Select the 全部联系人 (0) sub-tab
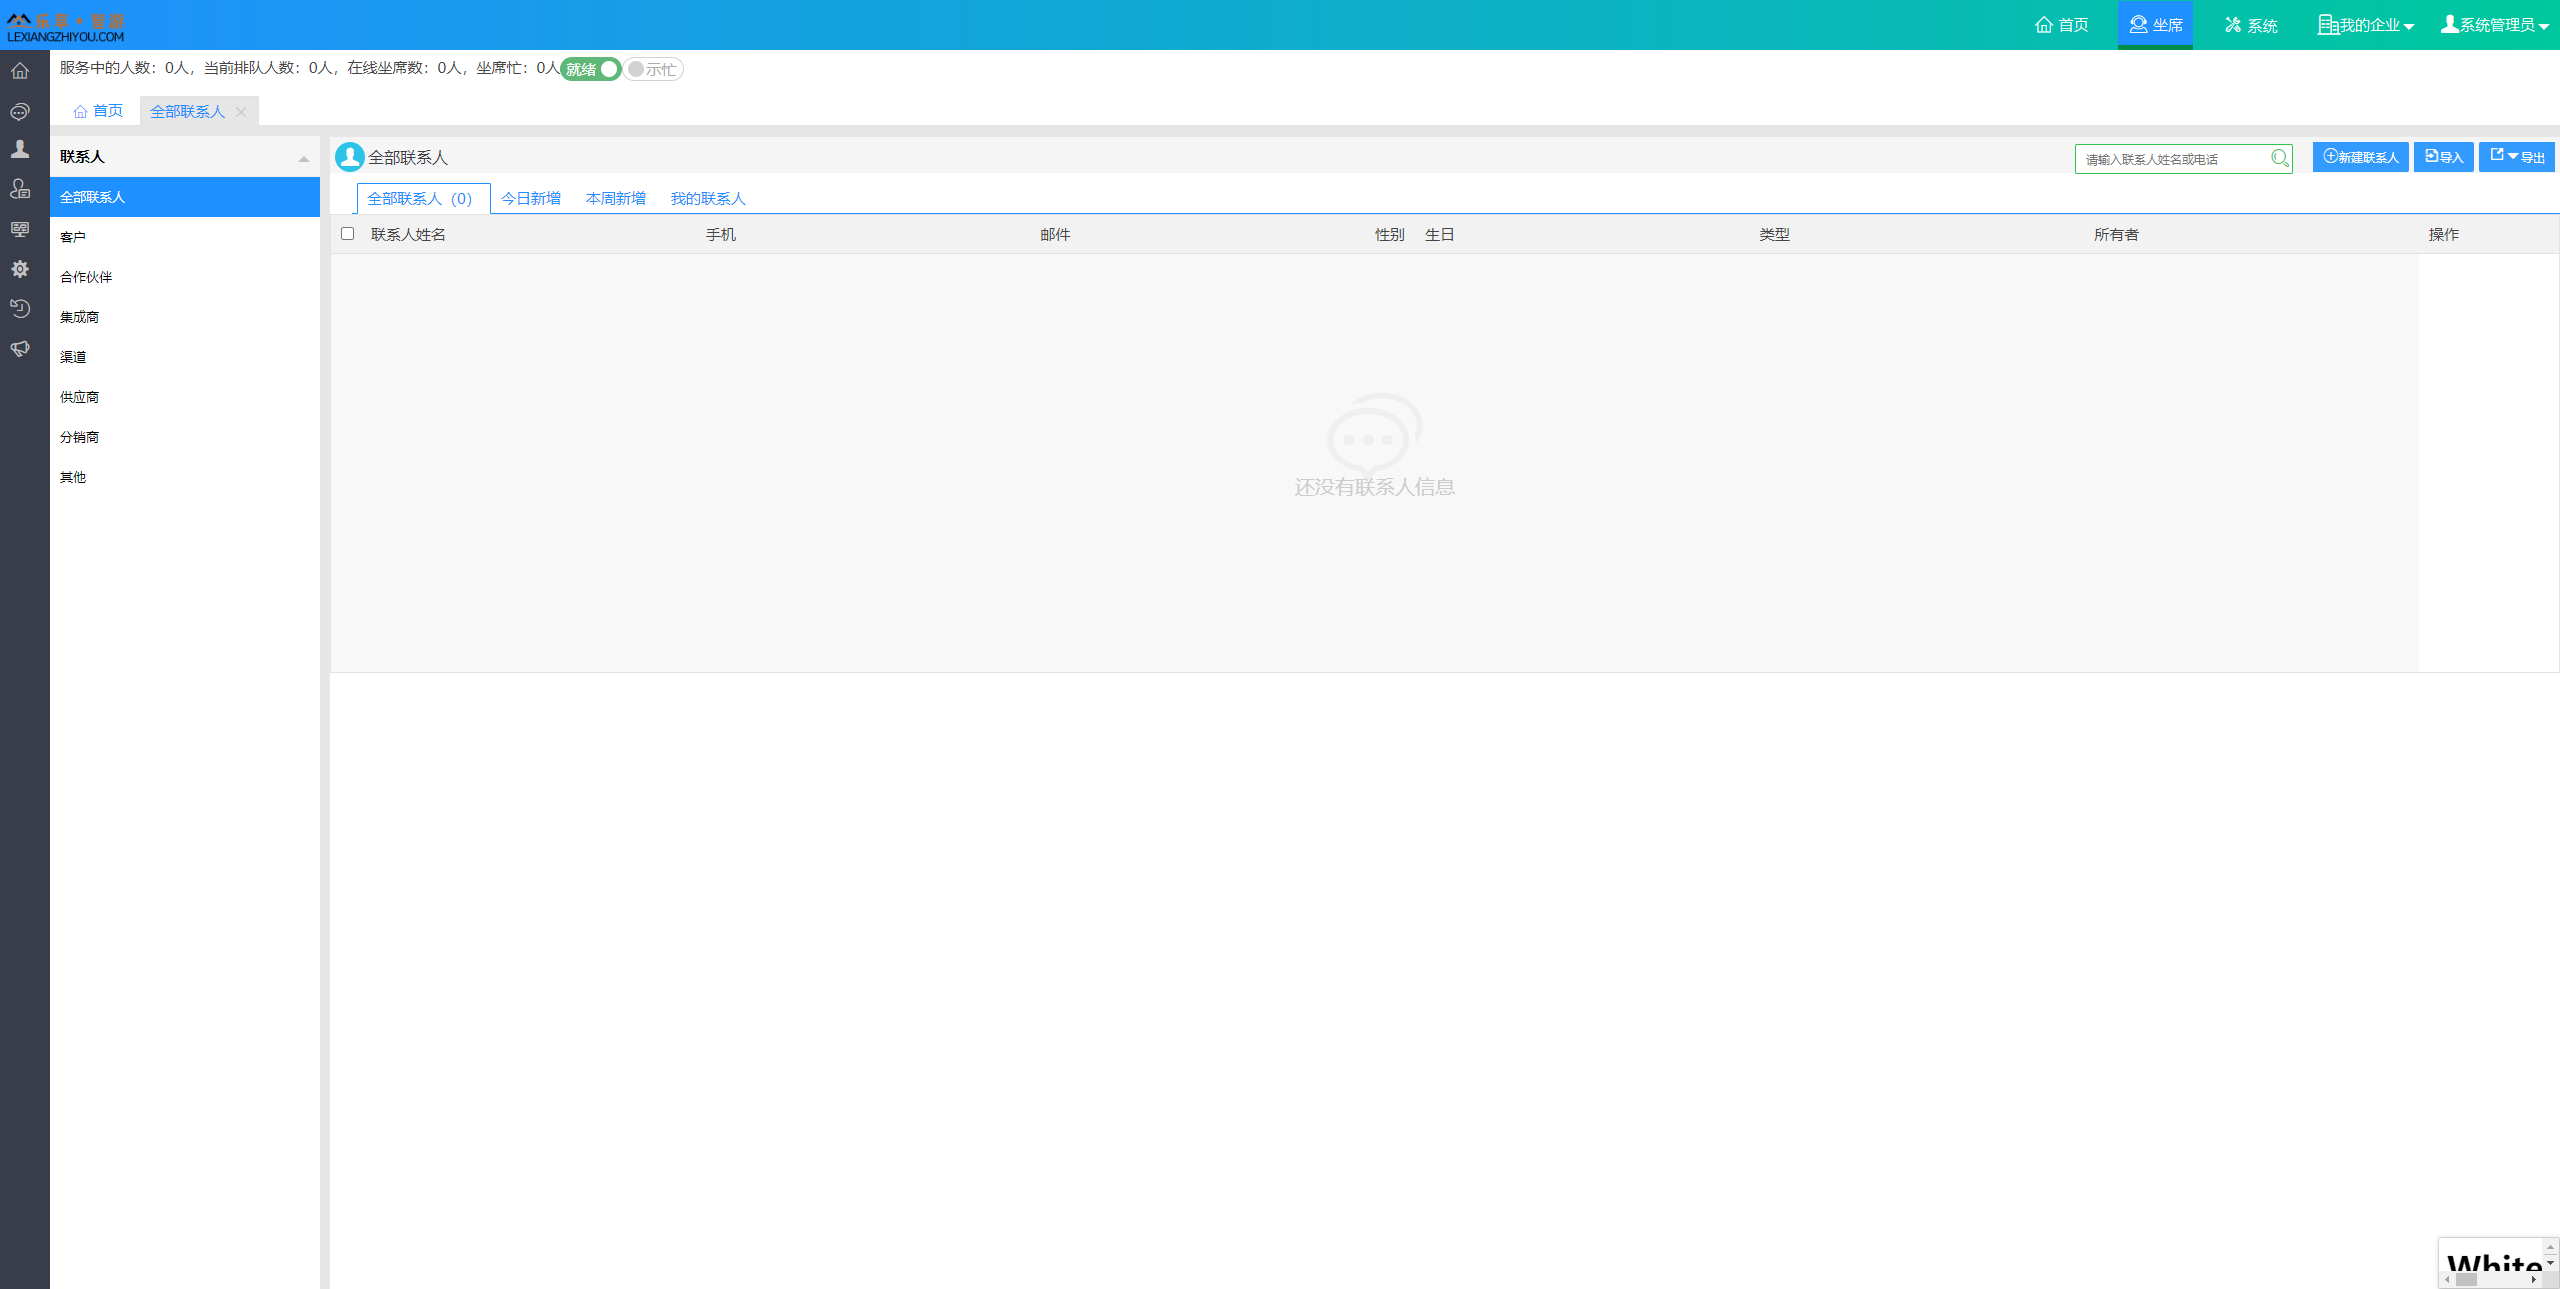The height and width of the screenshot is (1289, 2560). tap(423, 198)
